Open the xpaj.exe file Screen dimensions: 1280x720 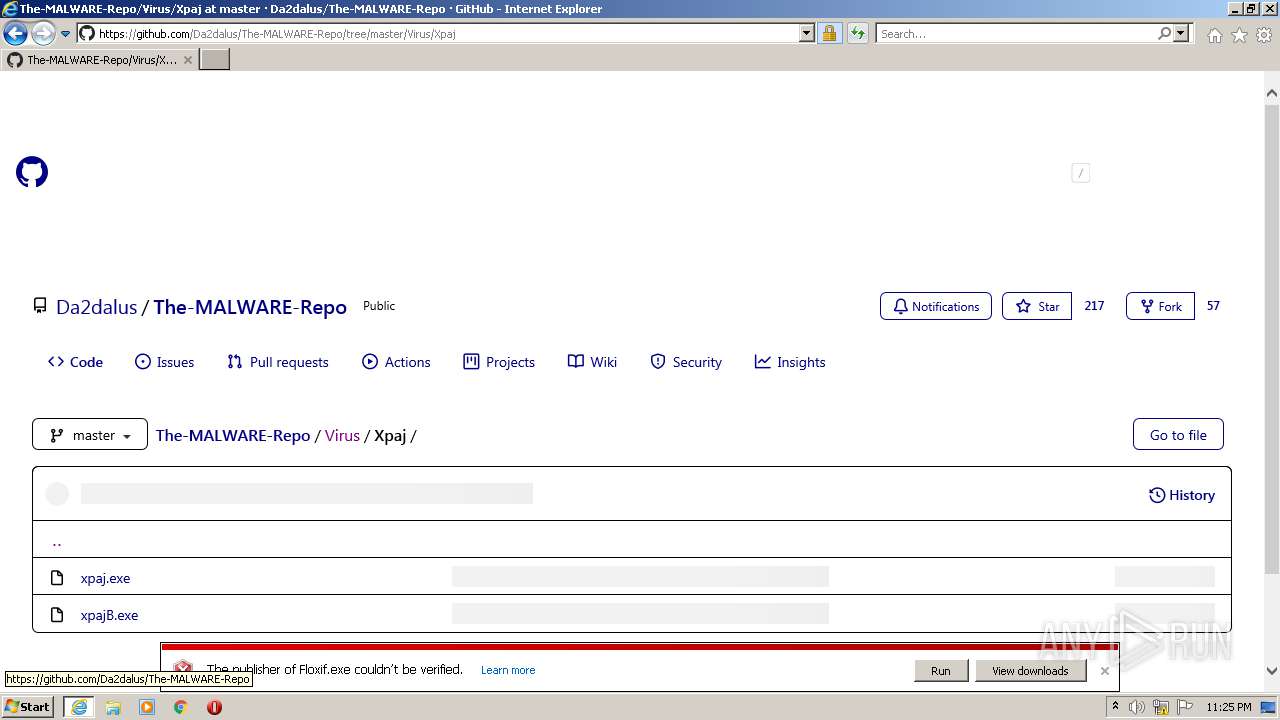pos(105,578)
